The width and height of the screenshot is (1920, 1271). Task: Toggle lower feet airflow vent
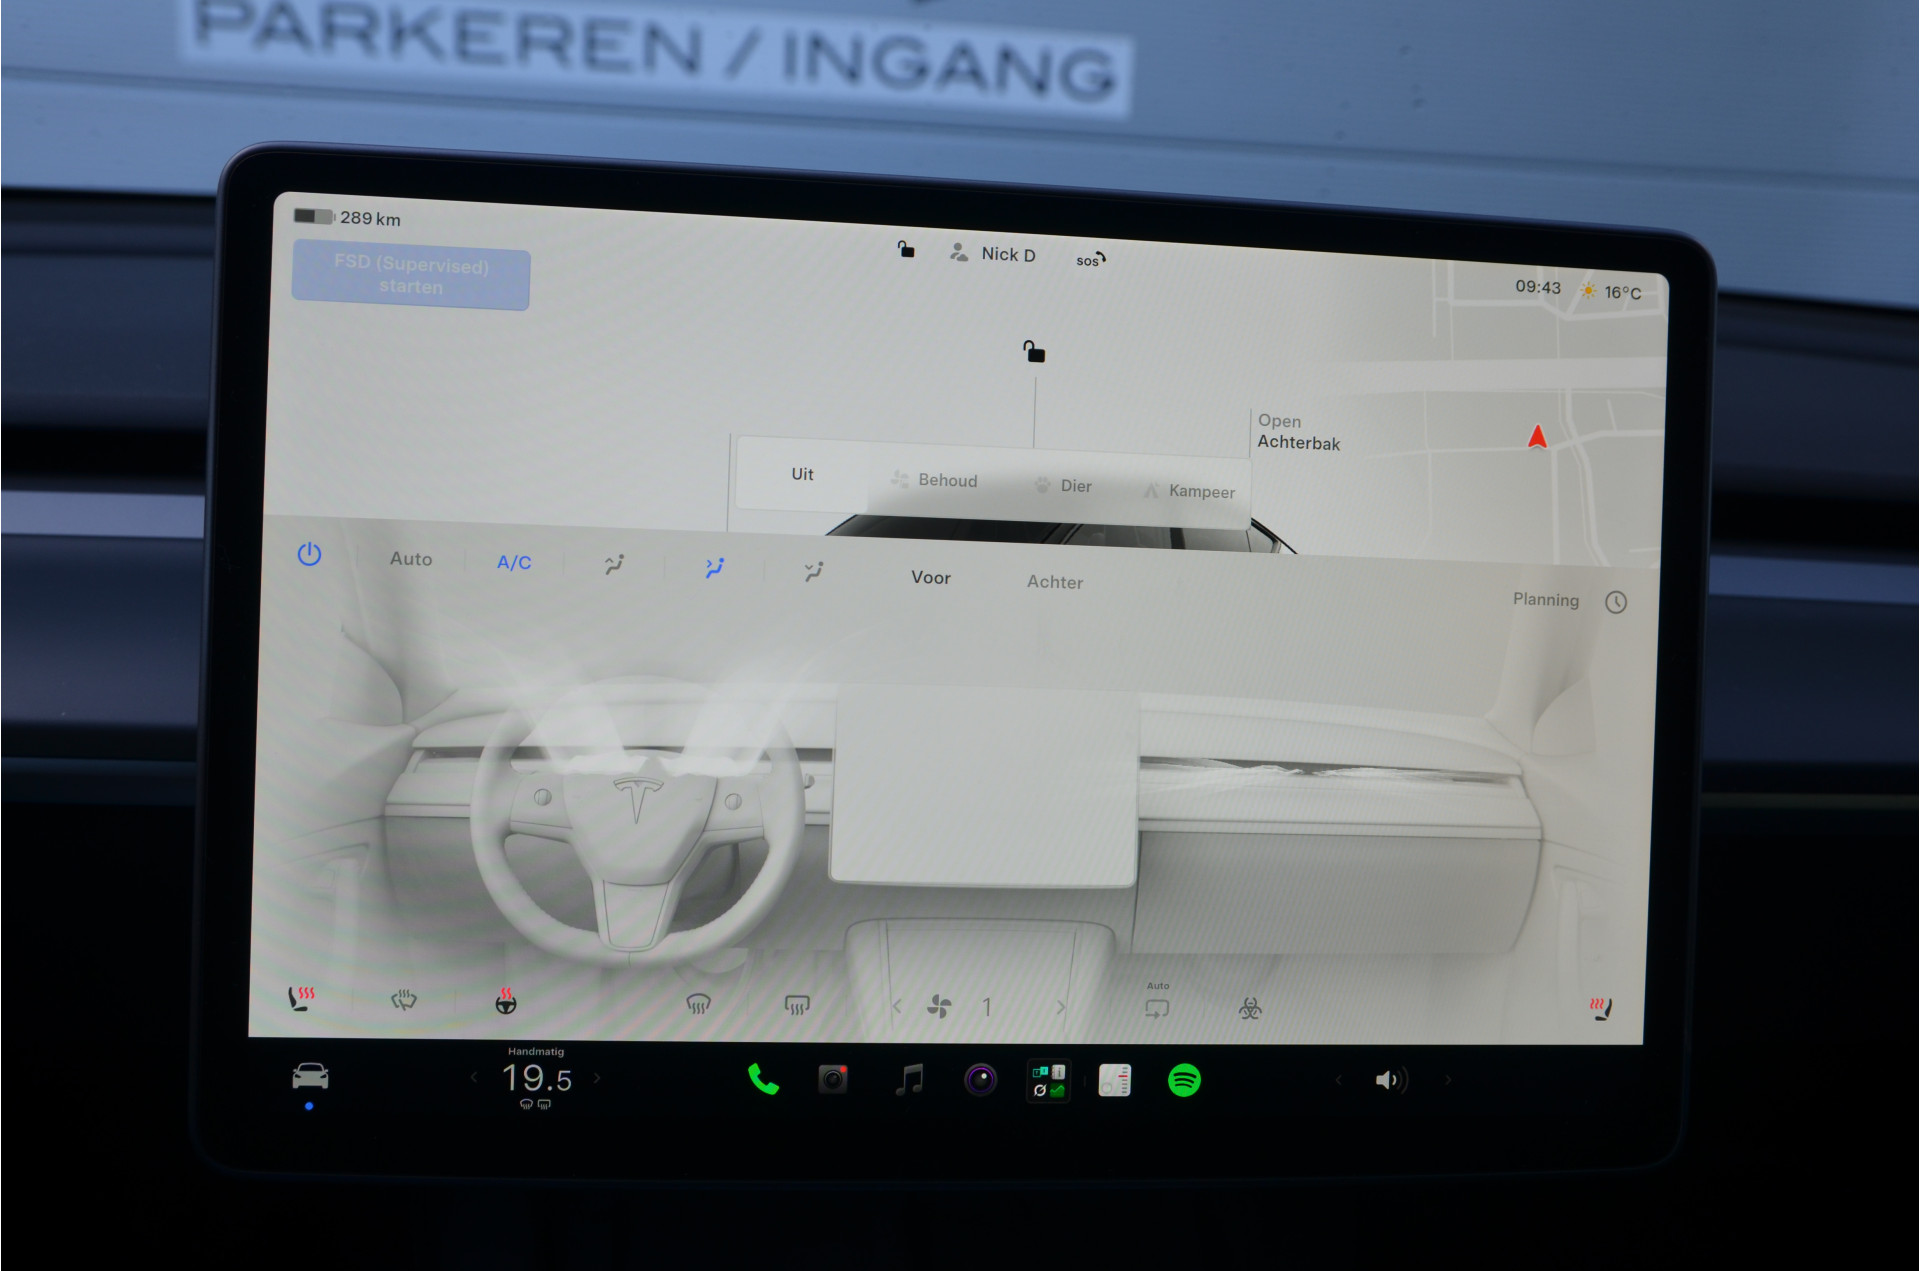[814, 571]
